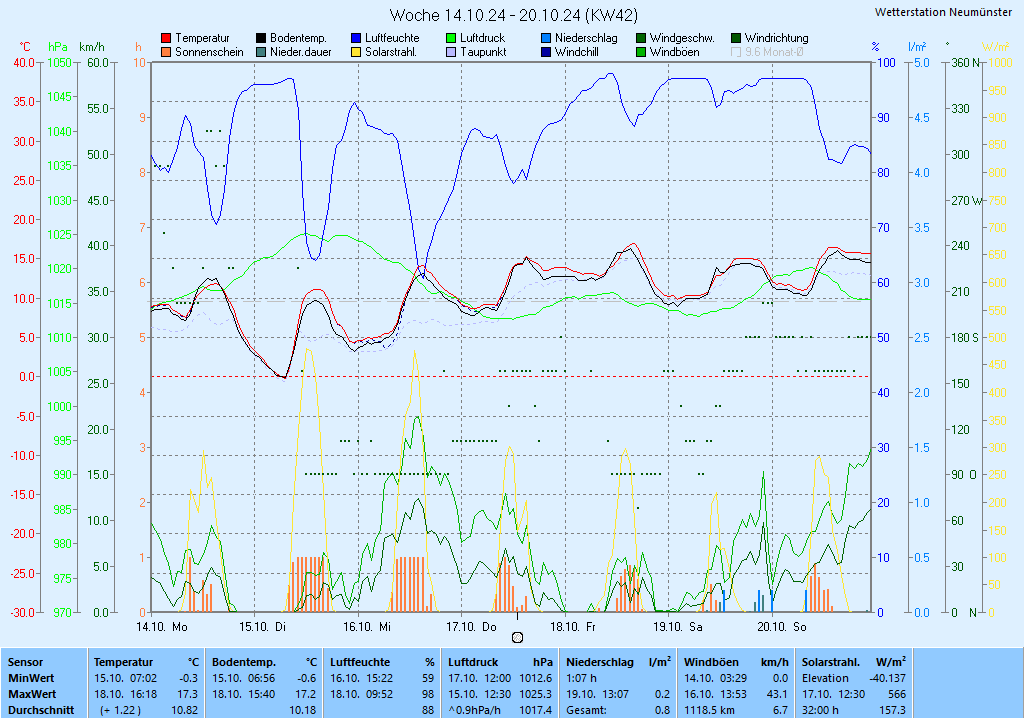This screenshot has width=1024, height=718.
Task: Select the Sonnenschein legend label
Action: [x=209, y=52]
